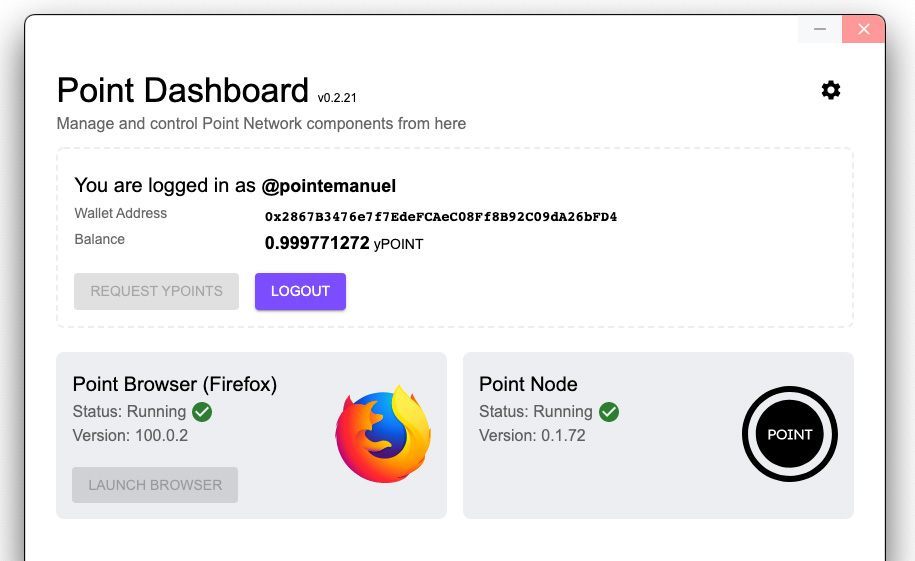
Task: Click green checkmark beside Point Node status
Action: point(608,411)
